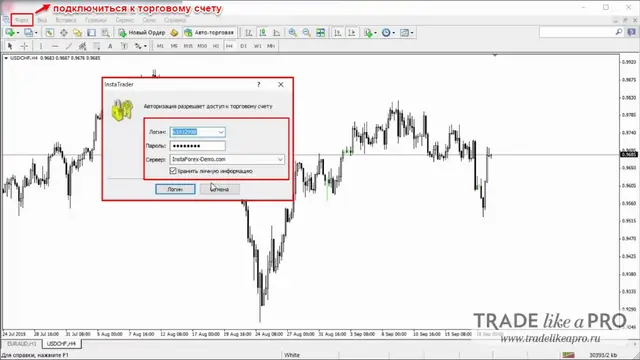The width and height of the screenshot is (640, 360).
Task: Open the Справка menu
Action: pos(175,20)
